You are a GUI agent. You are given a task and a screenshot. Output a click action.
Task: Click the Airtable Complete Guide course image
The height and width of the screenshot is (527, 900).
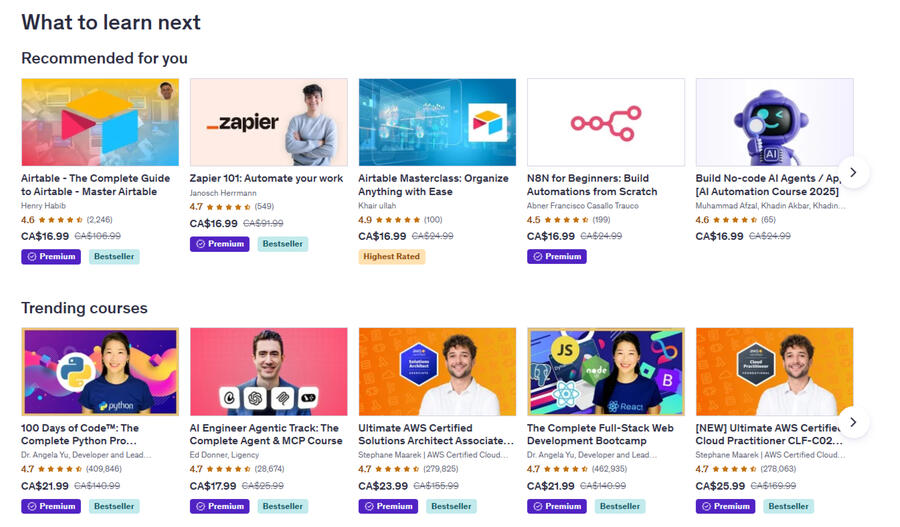click(x=100, y=122)
